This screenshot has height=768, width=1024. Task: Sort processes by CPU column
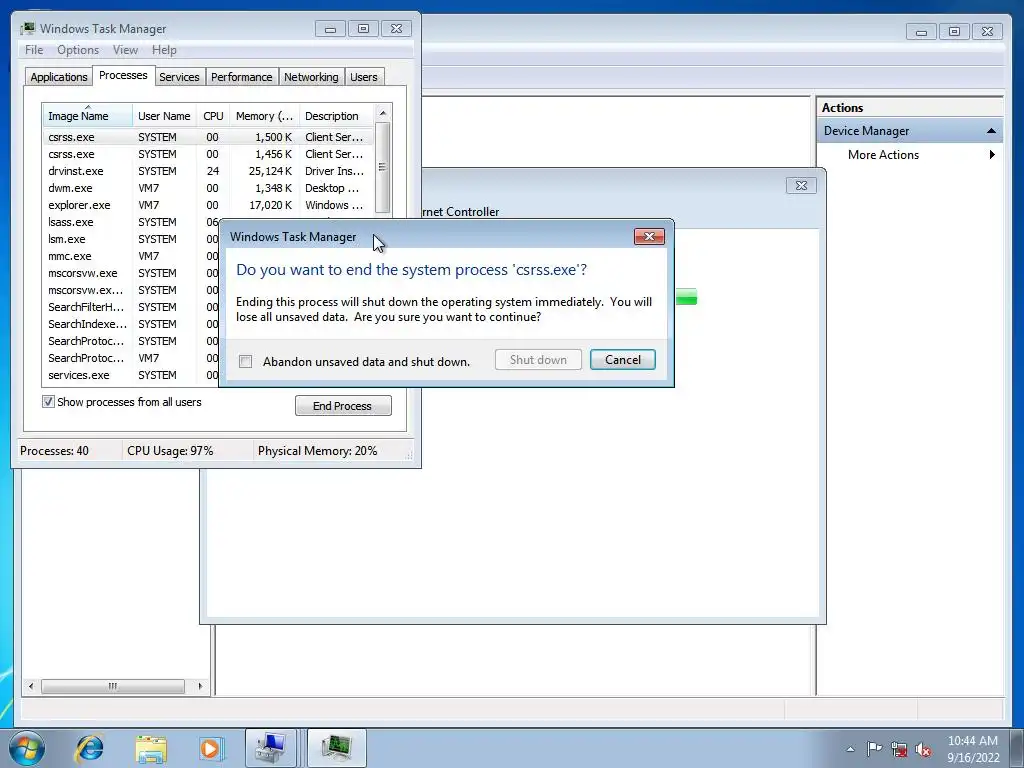[x=213, y=116]
